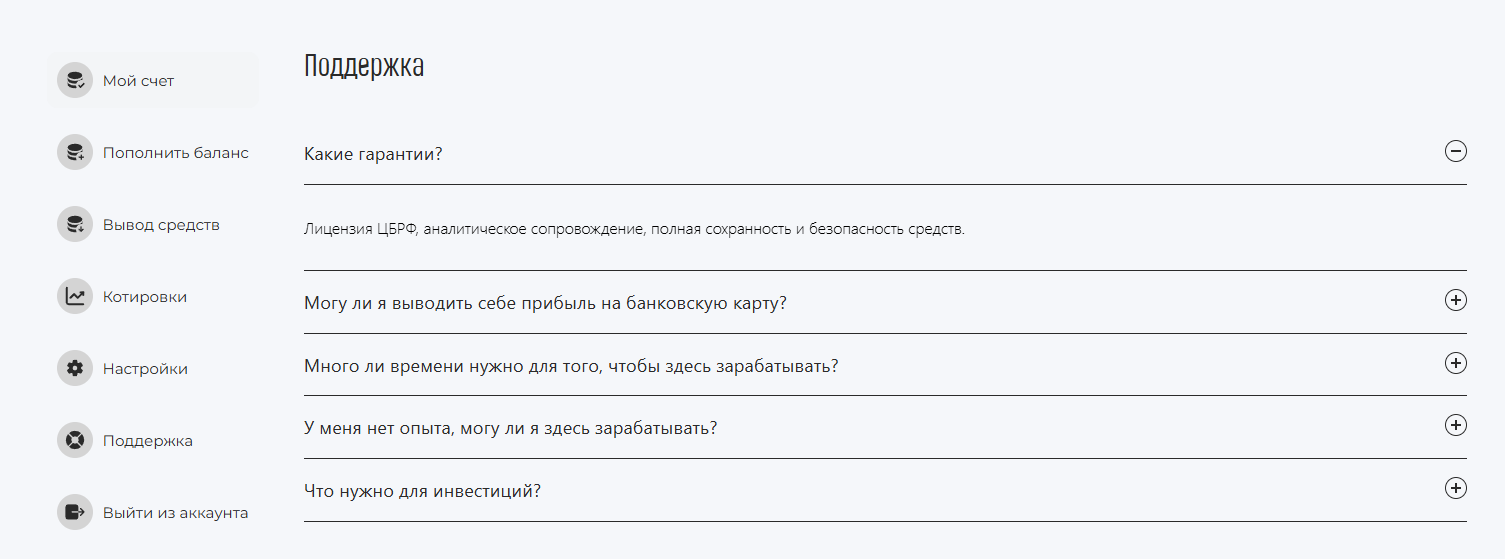The image size is (1505, 559).
Task: Click the Настройки gear icon
Action: [x=75, y=368]
